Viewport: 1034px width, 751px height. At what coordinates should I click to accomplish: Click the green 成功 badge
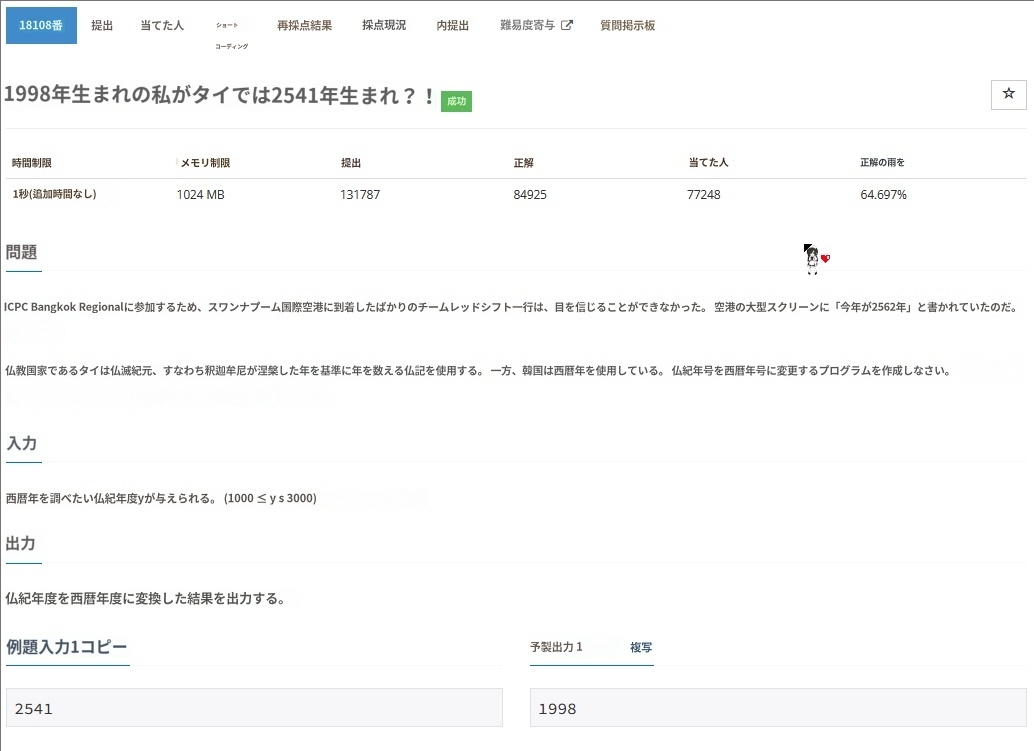(456, 101)
